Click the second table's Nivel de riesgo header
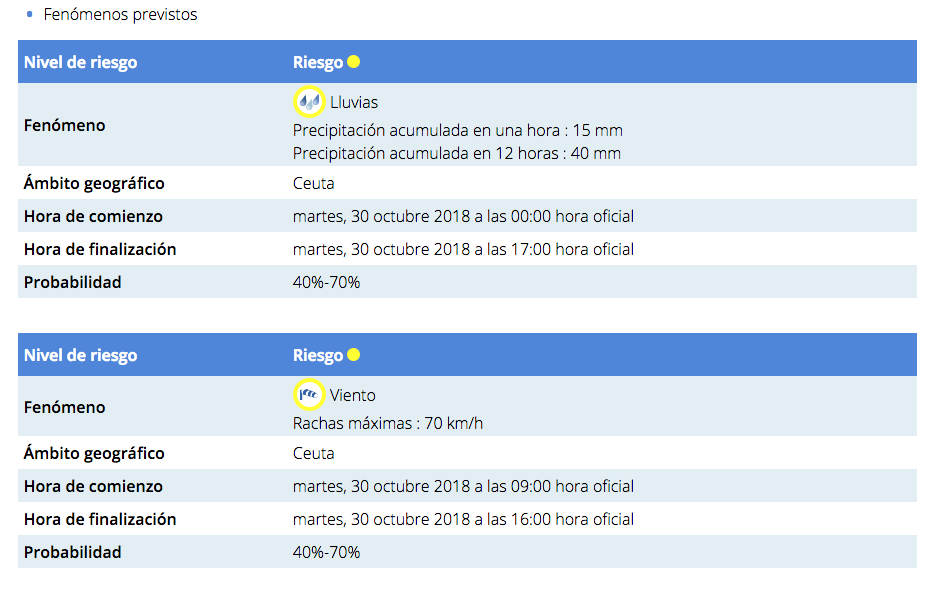Viewport: 927px width, 591px height. (80, 355)
